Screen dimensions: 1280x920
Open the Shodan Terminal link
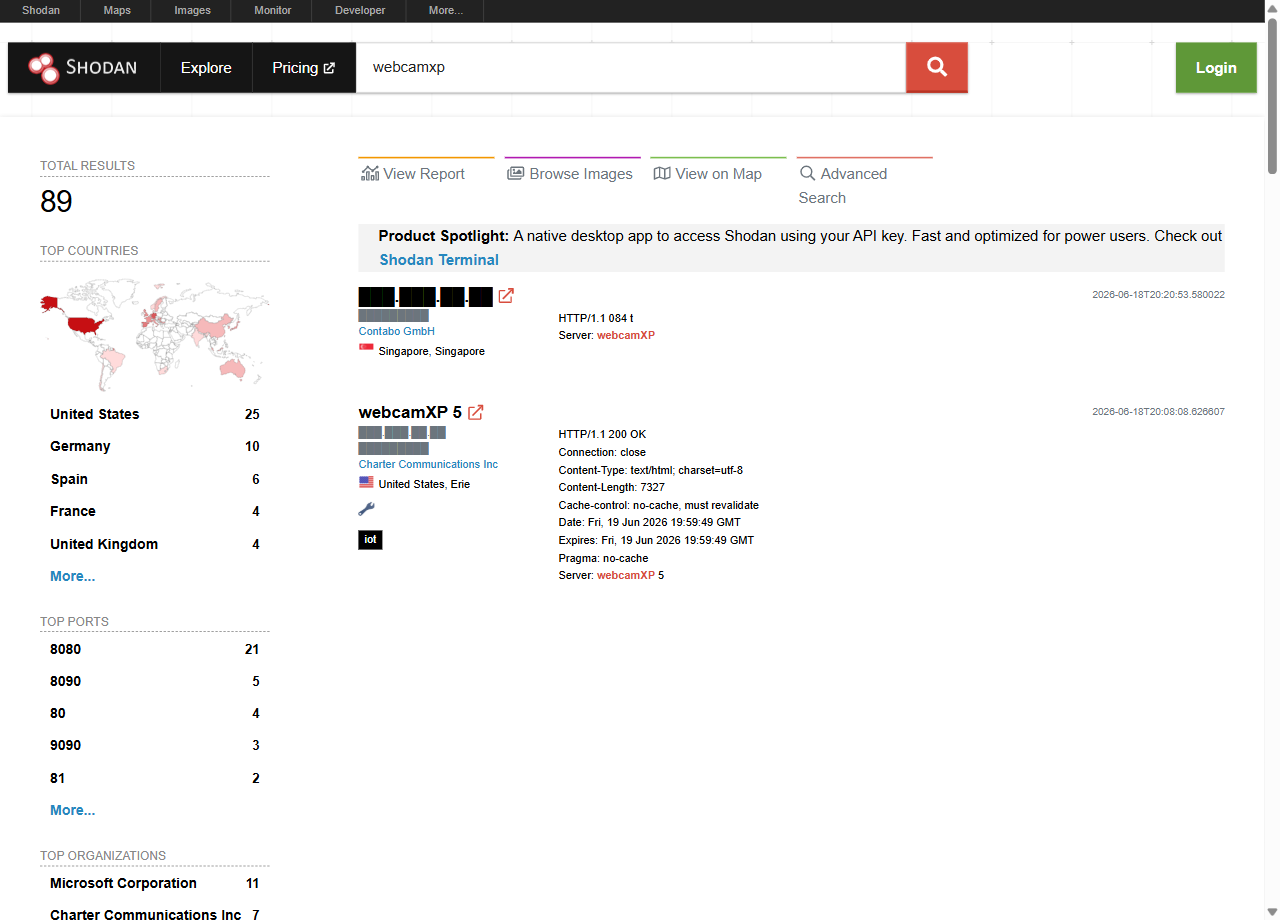click(x=439, y=260)
